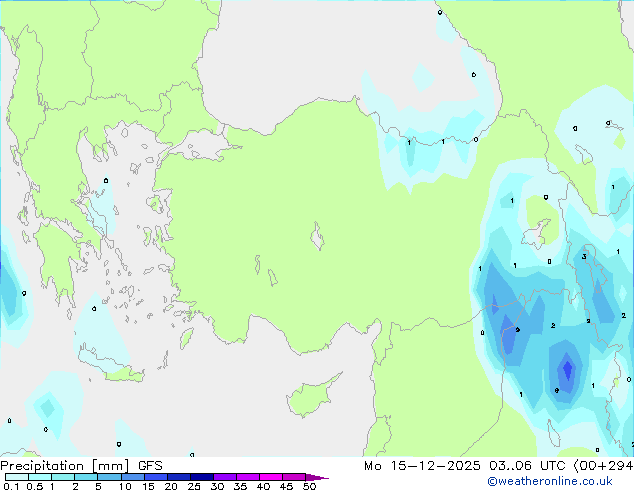The image size is (634, 490).
Task: Click the "Precipitation [mm]" title text
Action: pyautogui.click(x=65, y=466)
